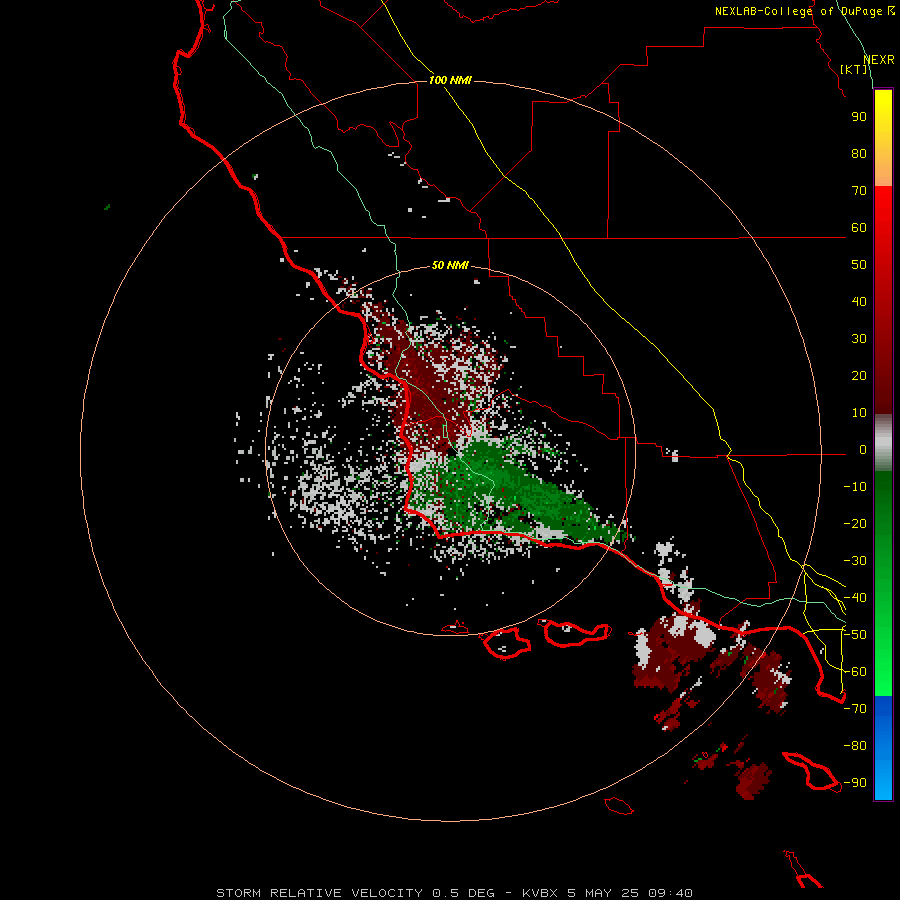900x900 pixels.
Task: Click the positive 10 scale value
Action: pos(859,413)
